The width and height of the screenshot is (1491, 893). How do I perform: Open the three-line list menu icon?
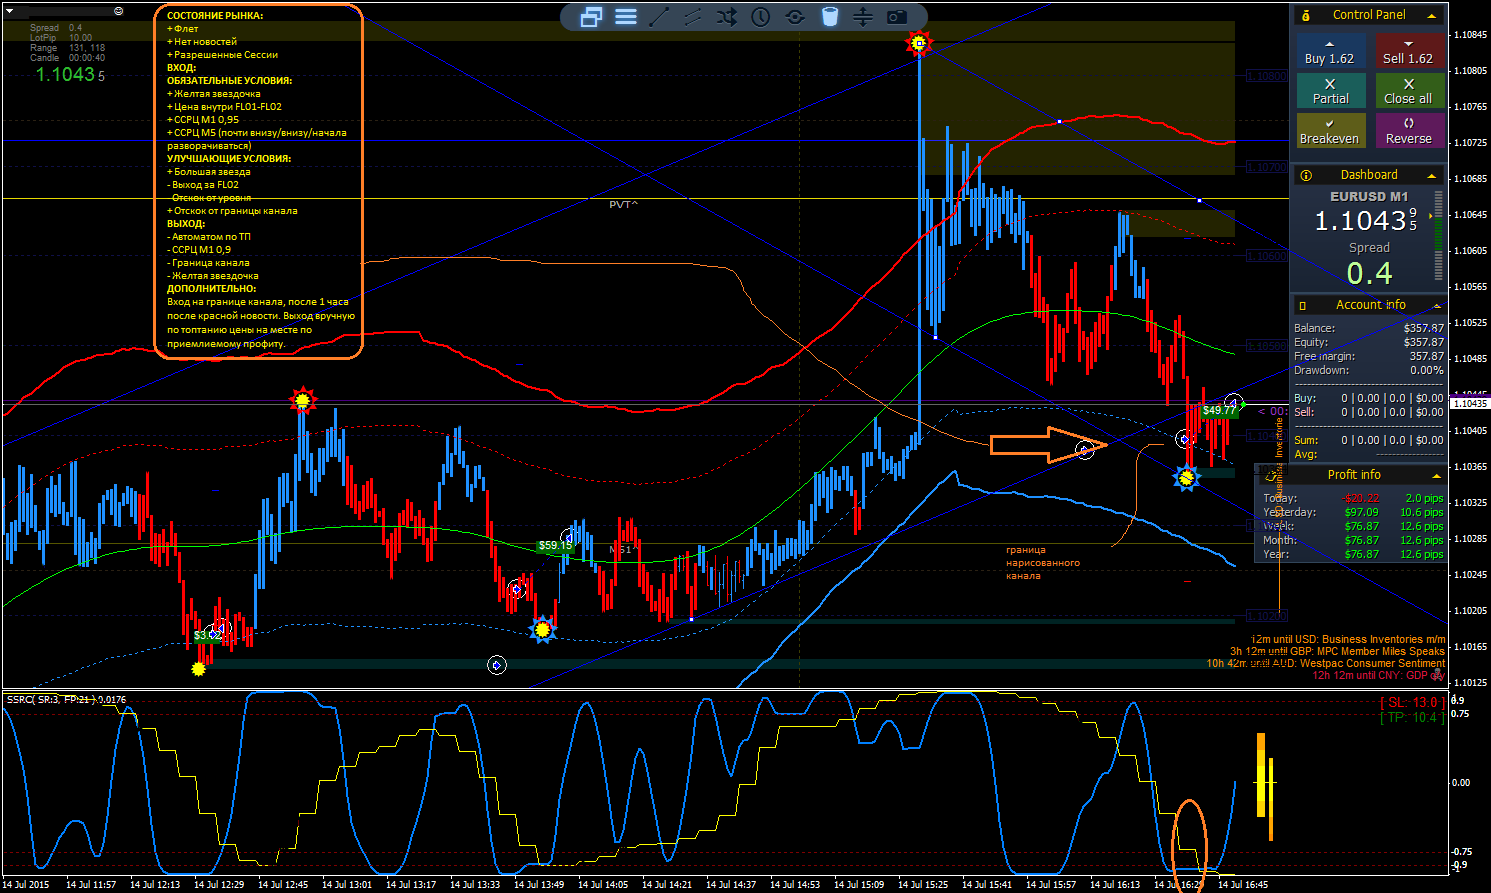click(626, 17)
